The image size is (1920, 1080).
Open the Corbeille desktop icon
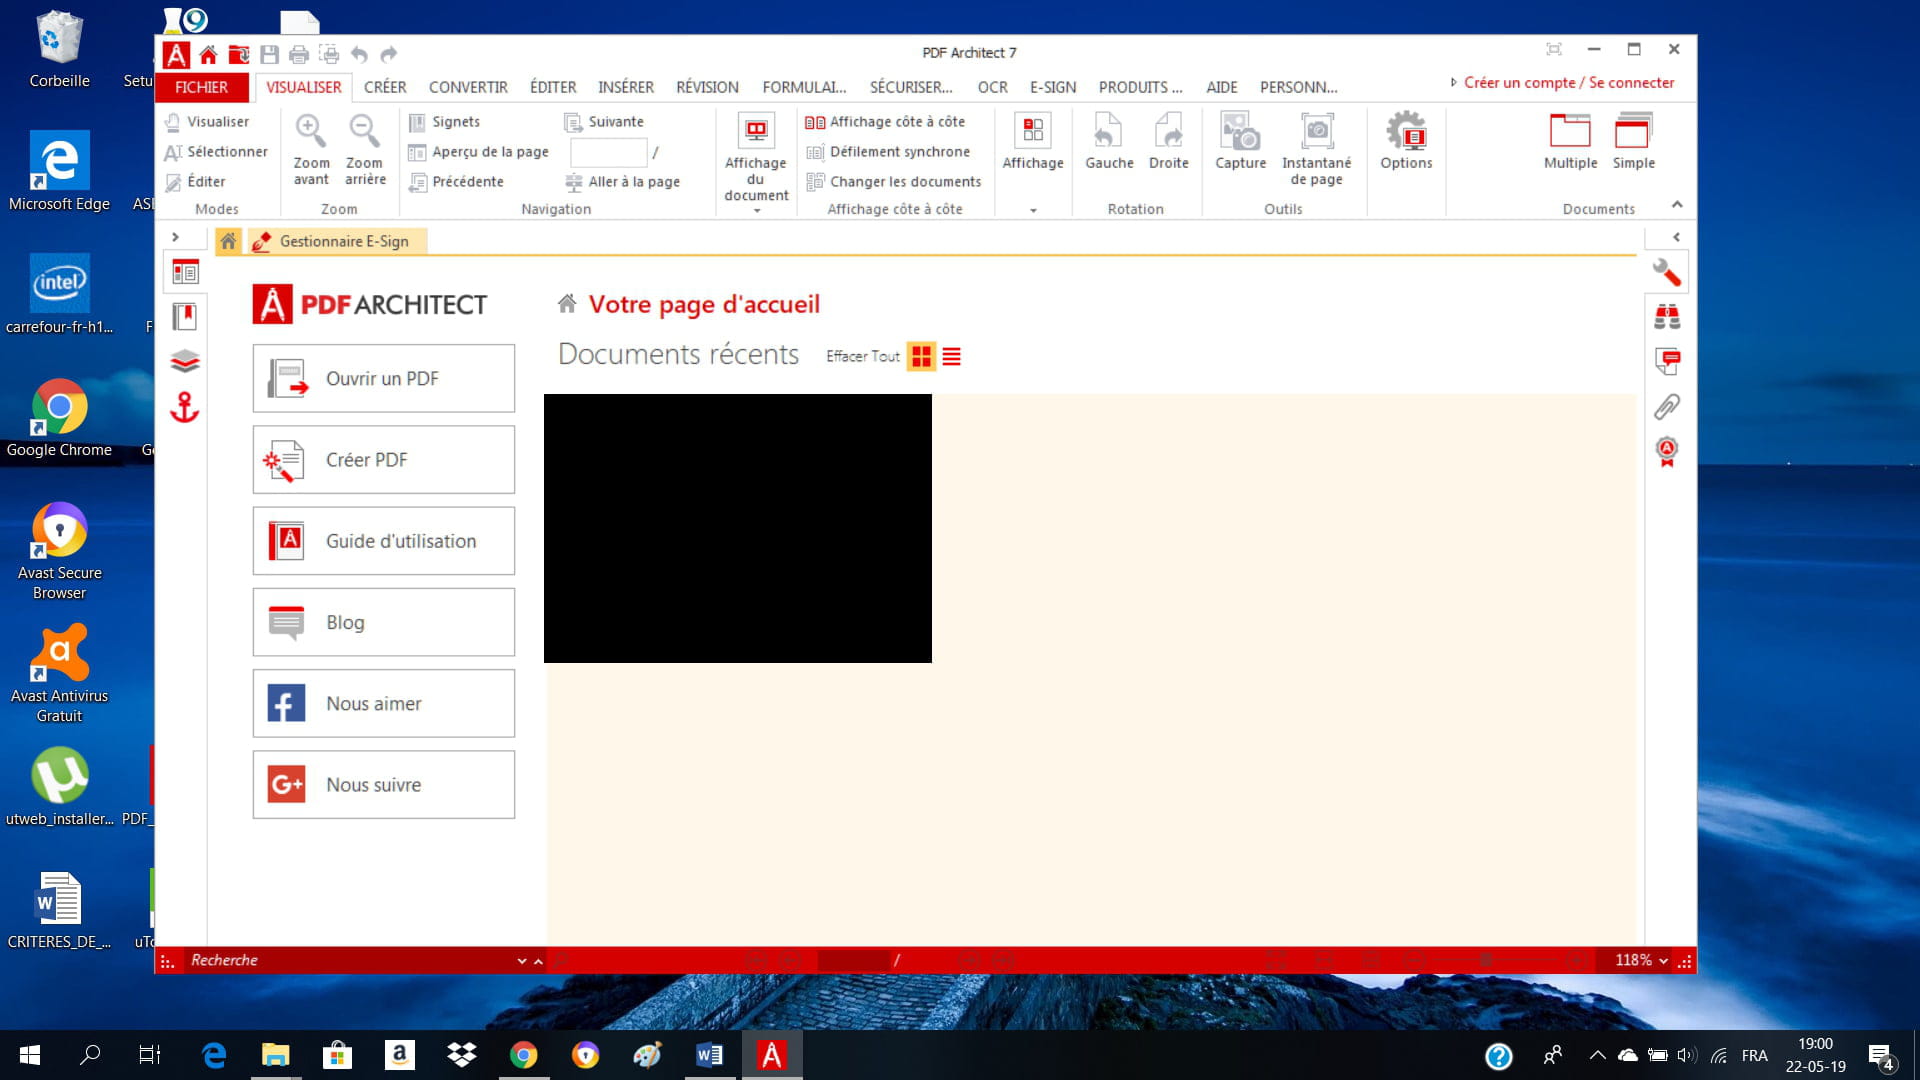(x=59, y=49)
